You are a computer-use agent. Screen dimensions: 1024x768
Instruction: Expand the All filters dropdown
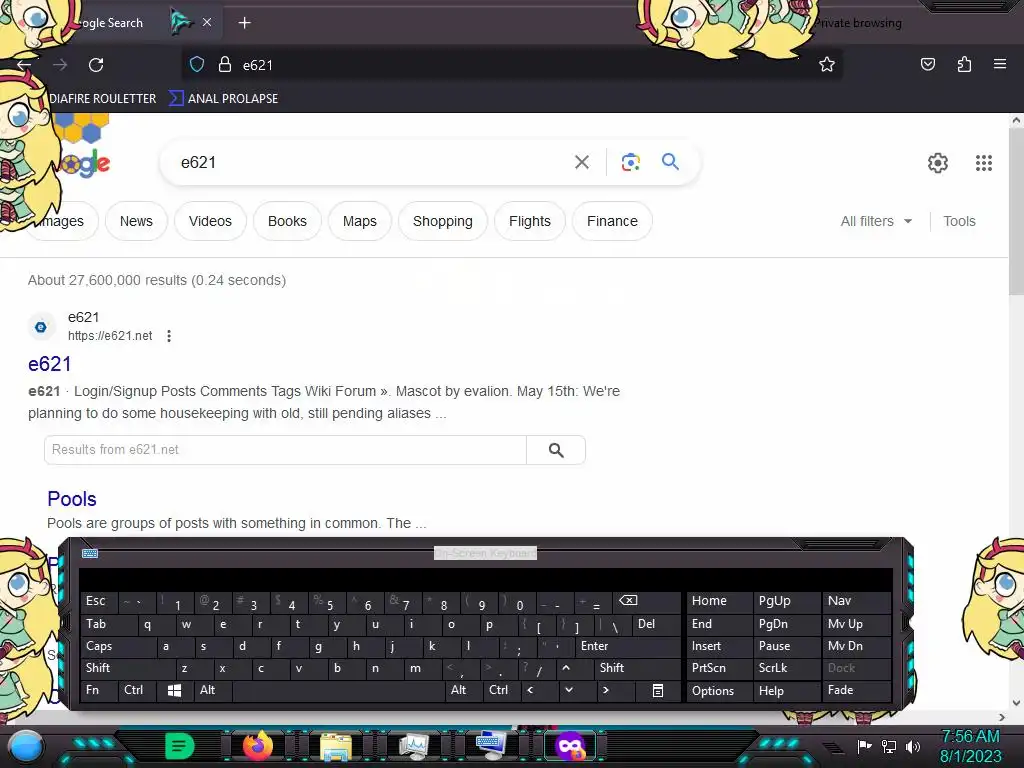[x=876, y=221]
